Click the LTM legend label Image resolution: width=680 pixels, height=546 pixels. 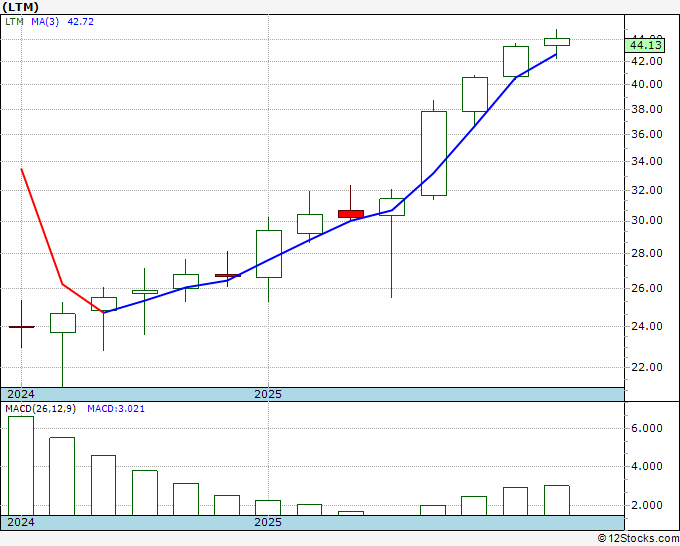coord(14,22)
